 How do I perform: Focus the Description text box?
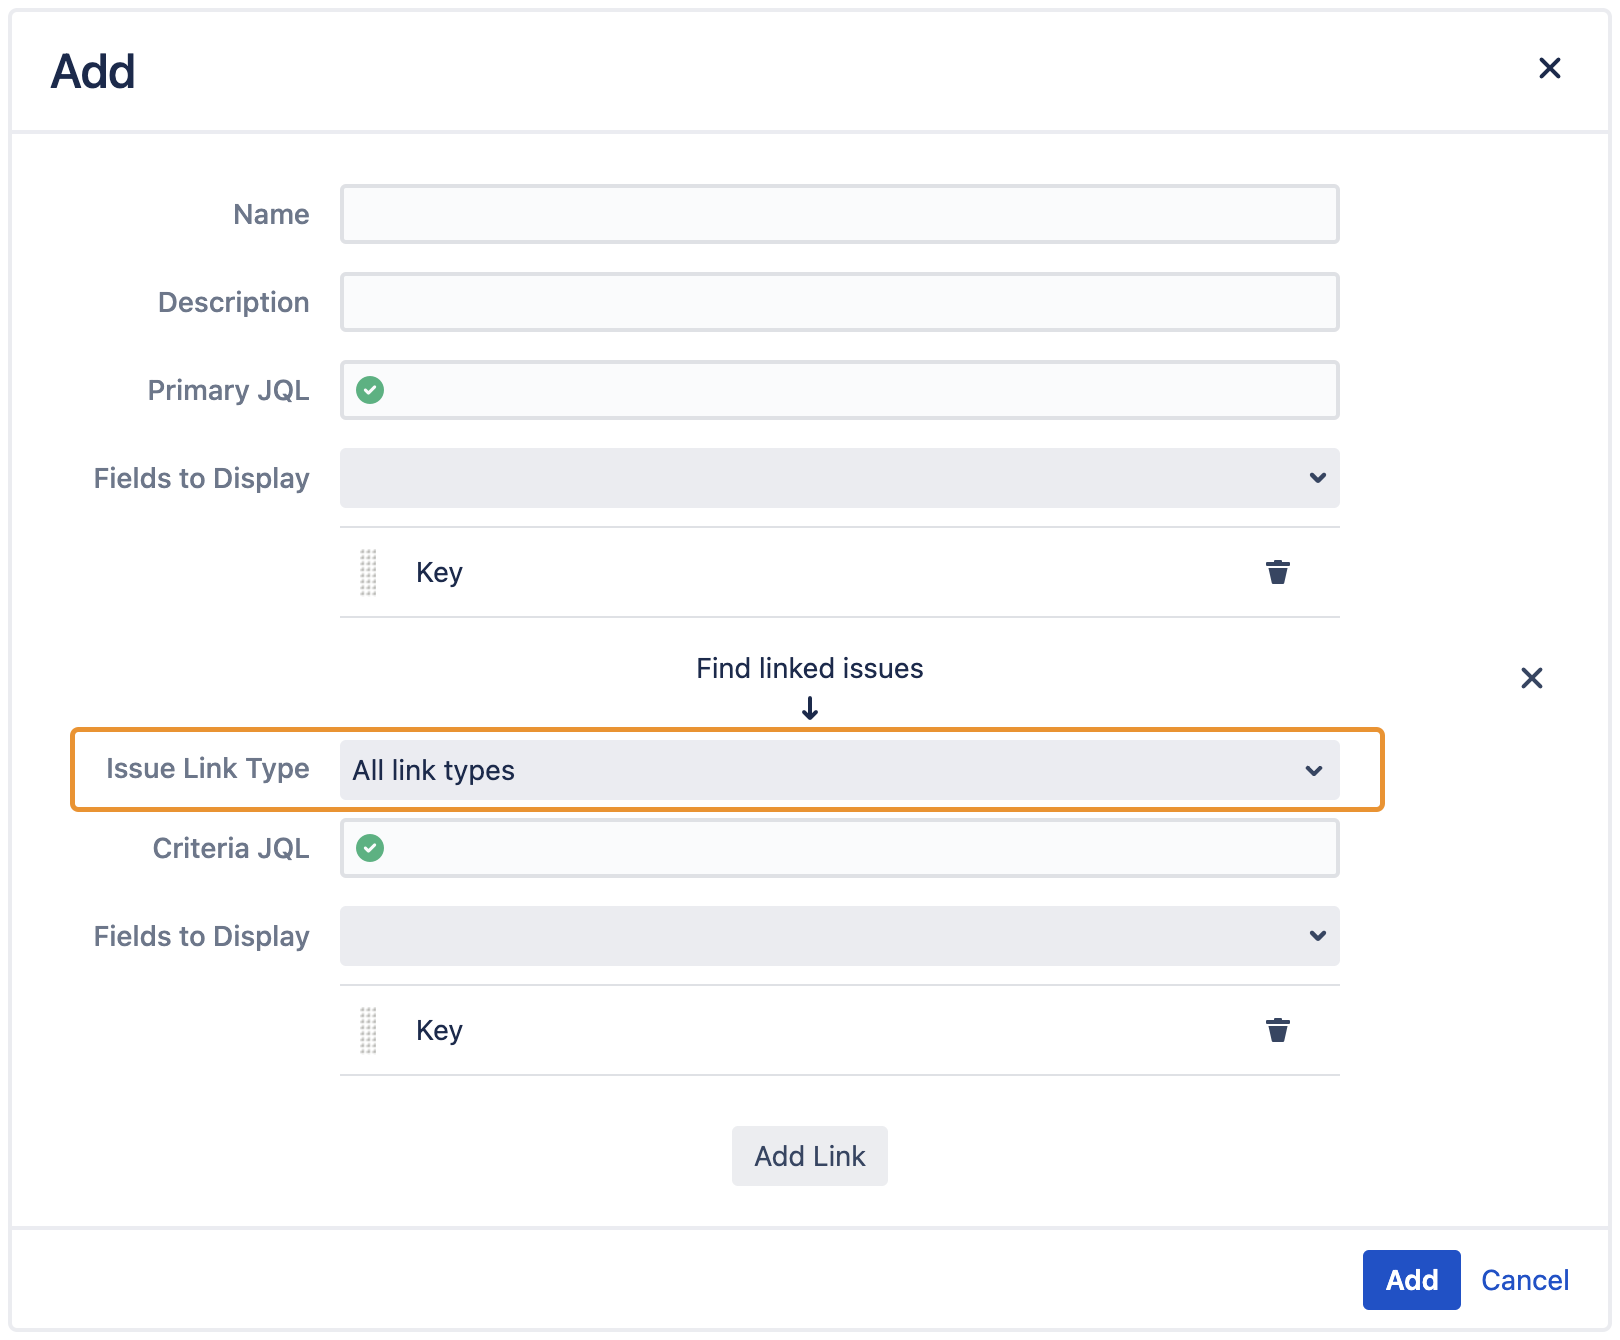pyautogui.click(x=839, y=302)
